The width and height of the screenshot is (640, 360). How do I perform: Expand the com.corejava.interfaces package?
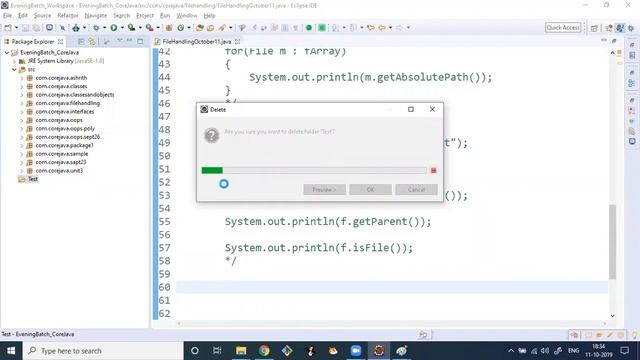(22, 112)
